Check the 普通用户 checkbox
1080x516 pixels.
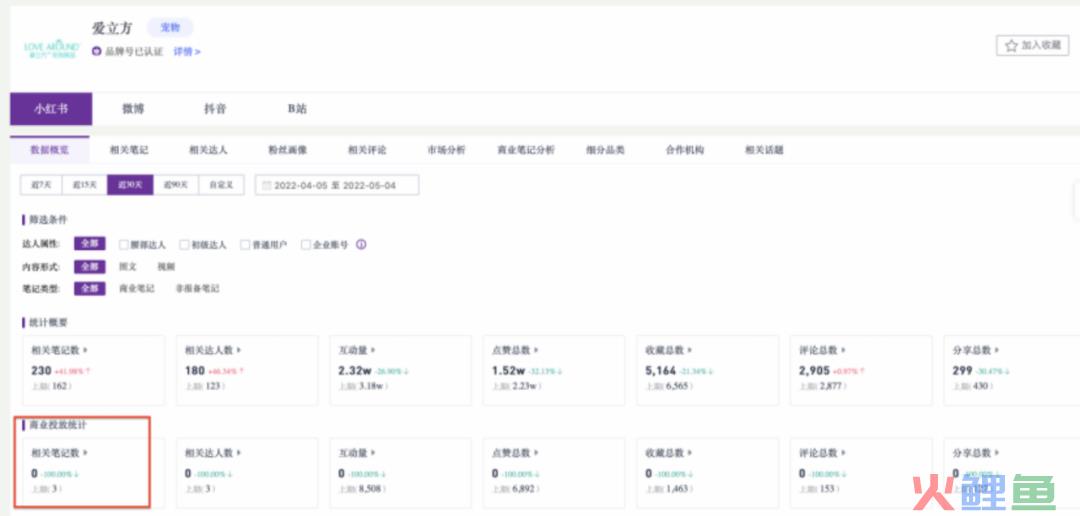click(245, 245)
